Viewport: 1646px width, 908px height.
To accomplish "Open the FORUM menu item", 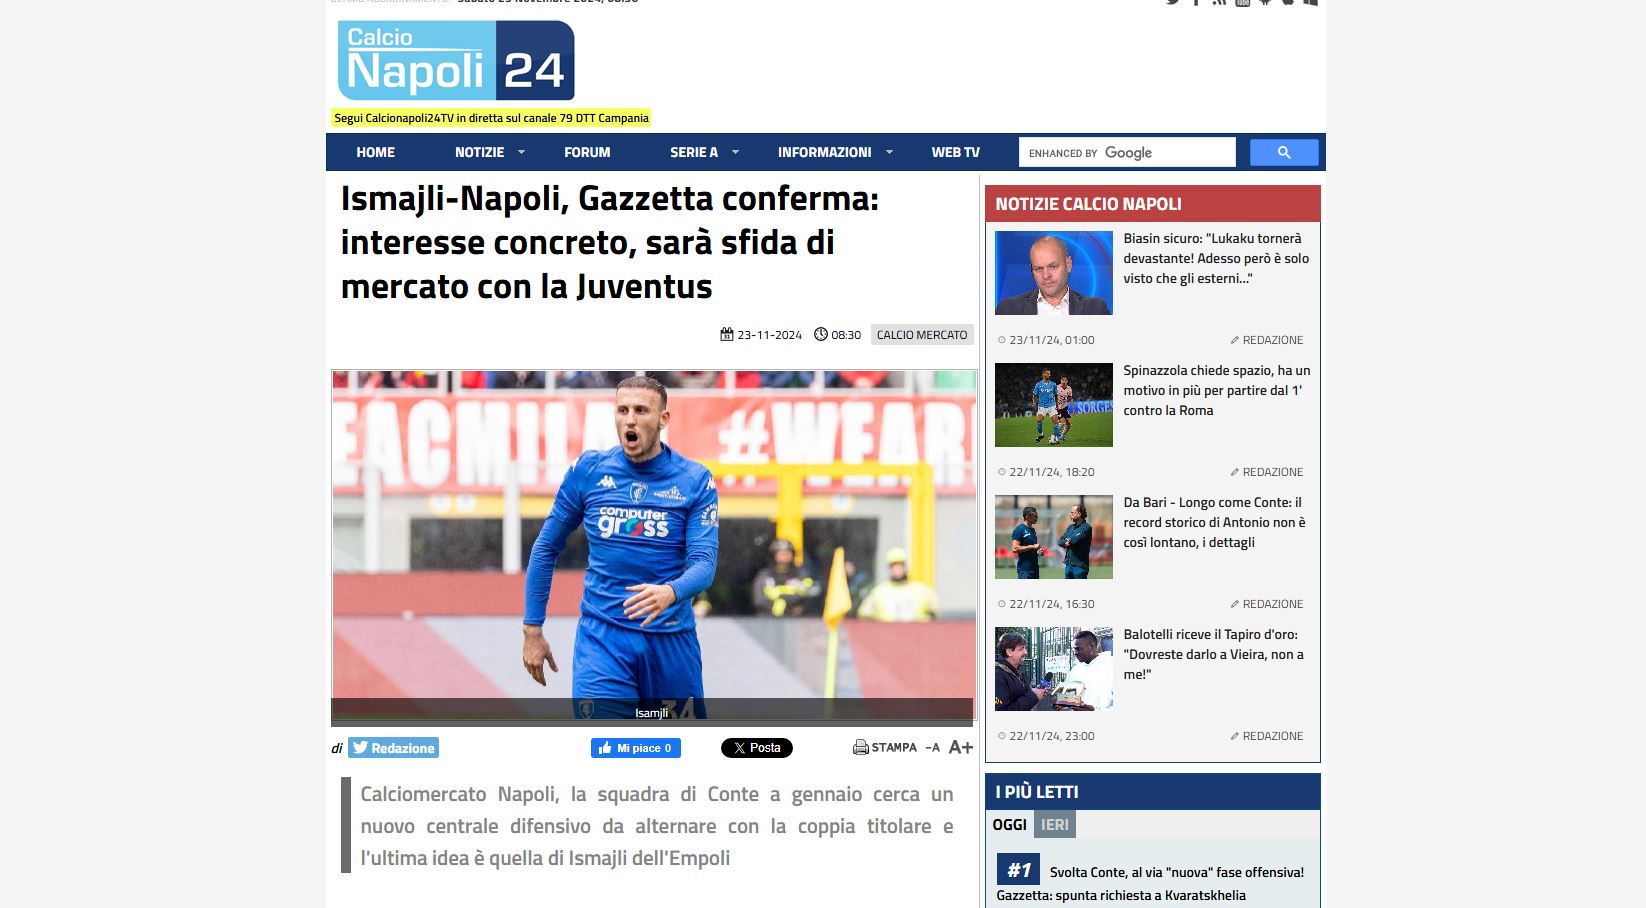I will point(587,152).
